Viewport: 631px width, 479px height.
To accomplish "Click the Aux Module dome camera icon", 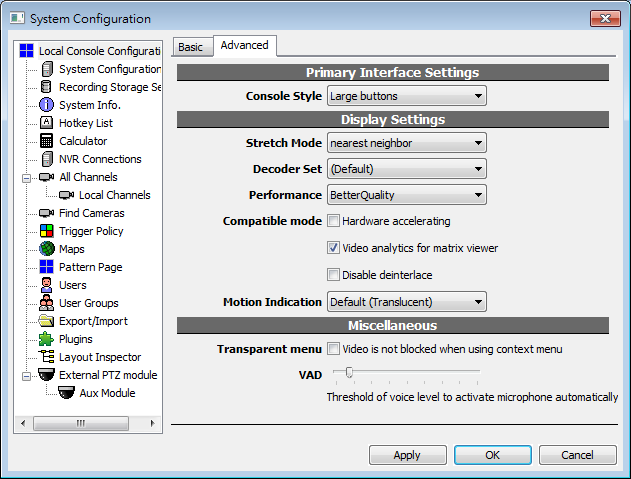I will click(66, 392).
